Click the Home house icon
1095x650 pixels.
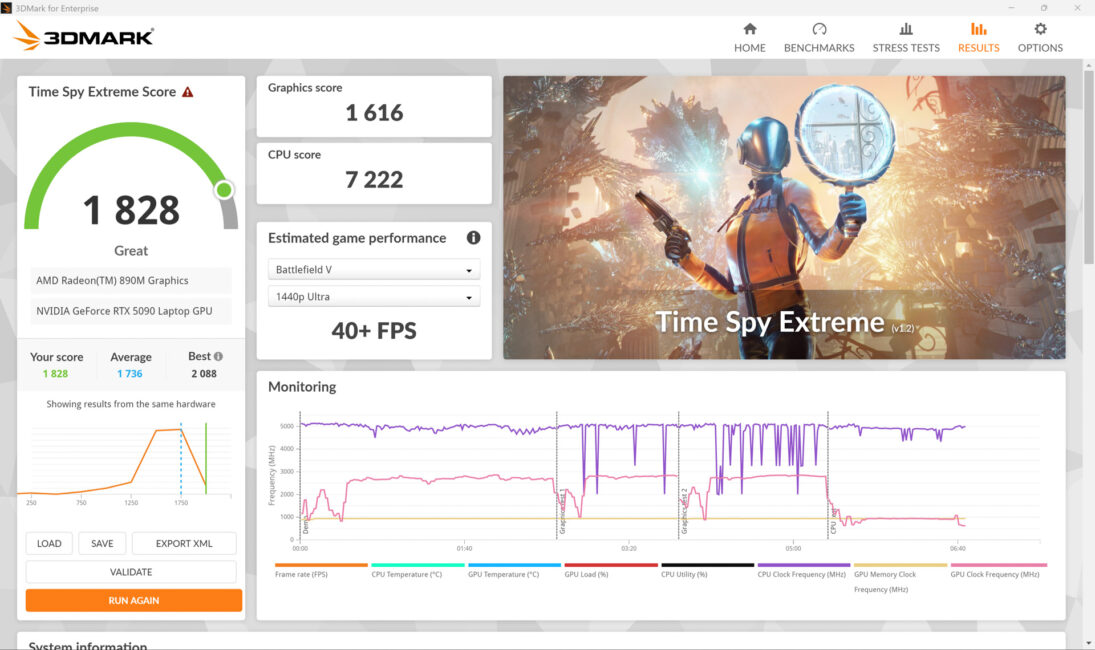(x=749, y=29)
